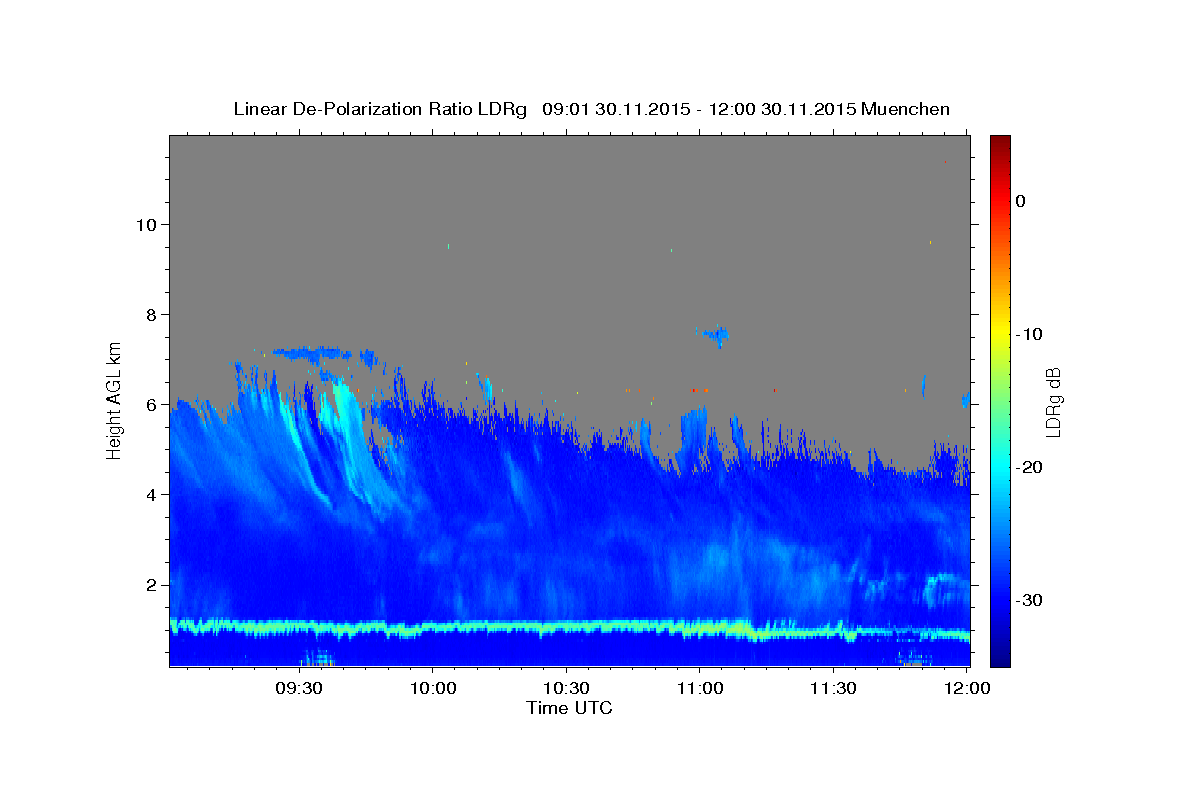The width and height of the screenshot is (1200, 800).
Task: Click the small isolated cloud echo near 7.5 km
Action: click(x=714, y=334)
